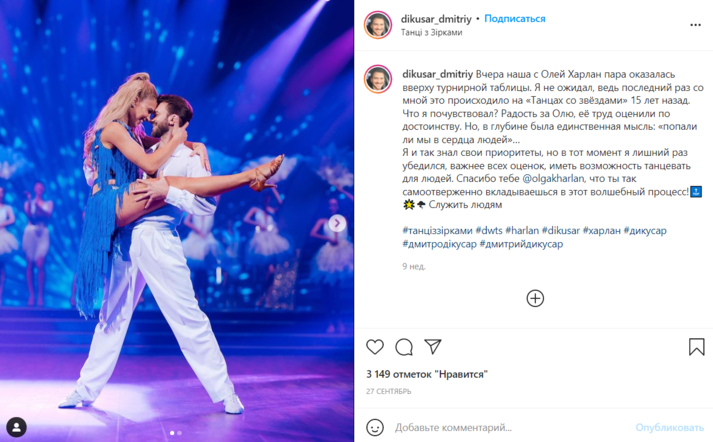Click the Опубликовать post button
The width and height of the screenshot is (713, 442).
coord(669,427)
